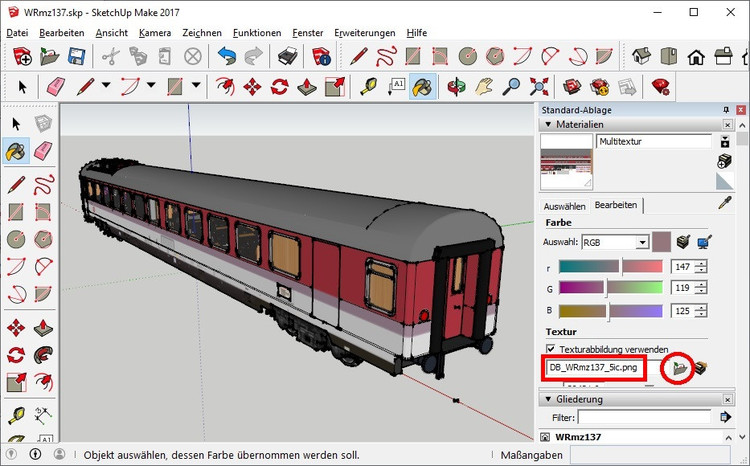Browse for texture image file
Screen dimensions: 750x466
click(x=682, y=368)
